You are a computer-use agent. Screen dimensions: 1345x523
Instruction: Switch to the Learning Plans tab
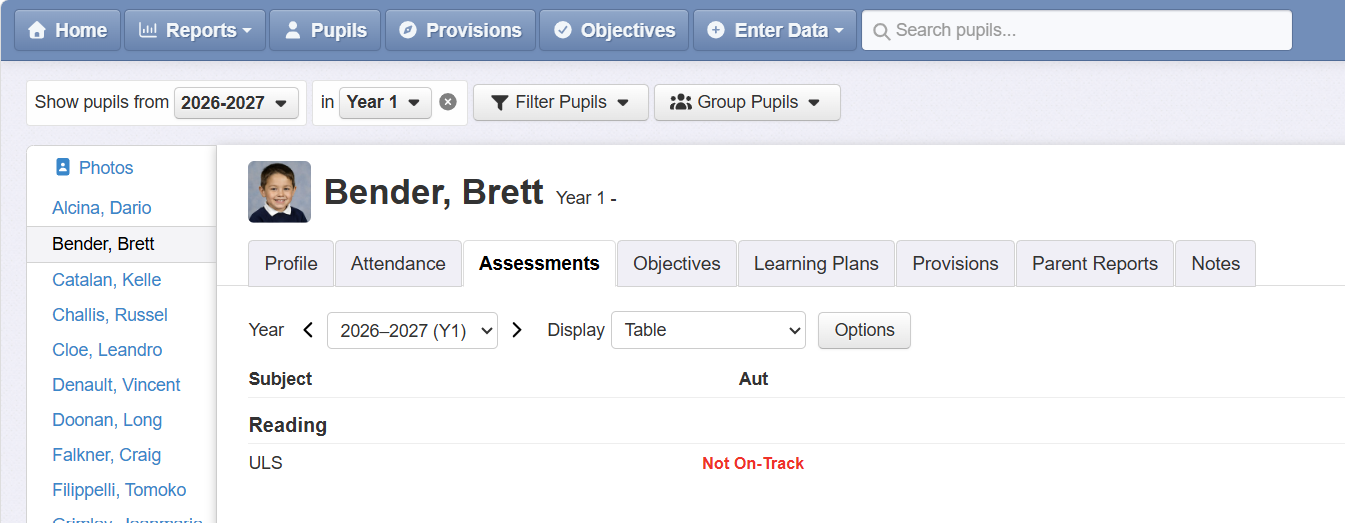pyautogui.click(x=816, y=264)
